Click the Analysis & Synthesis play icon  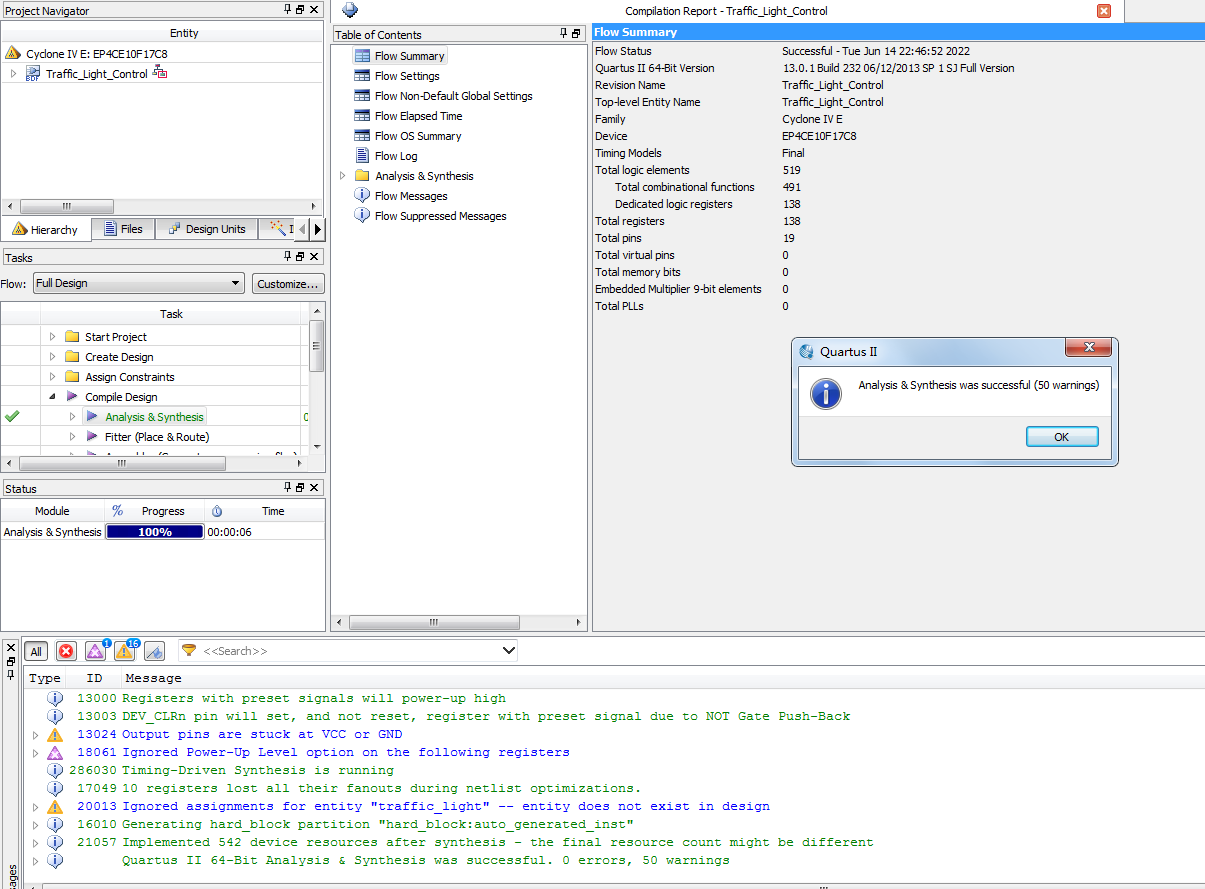coord(92,417)
